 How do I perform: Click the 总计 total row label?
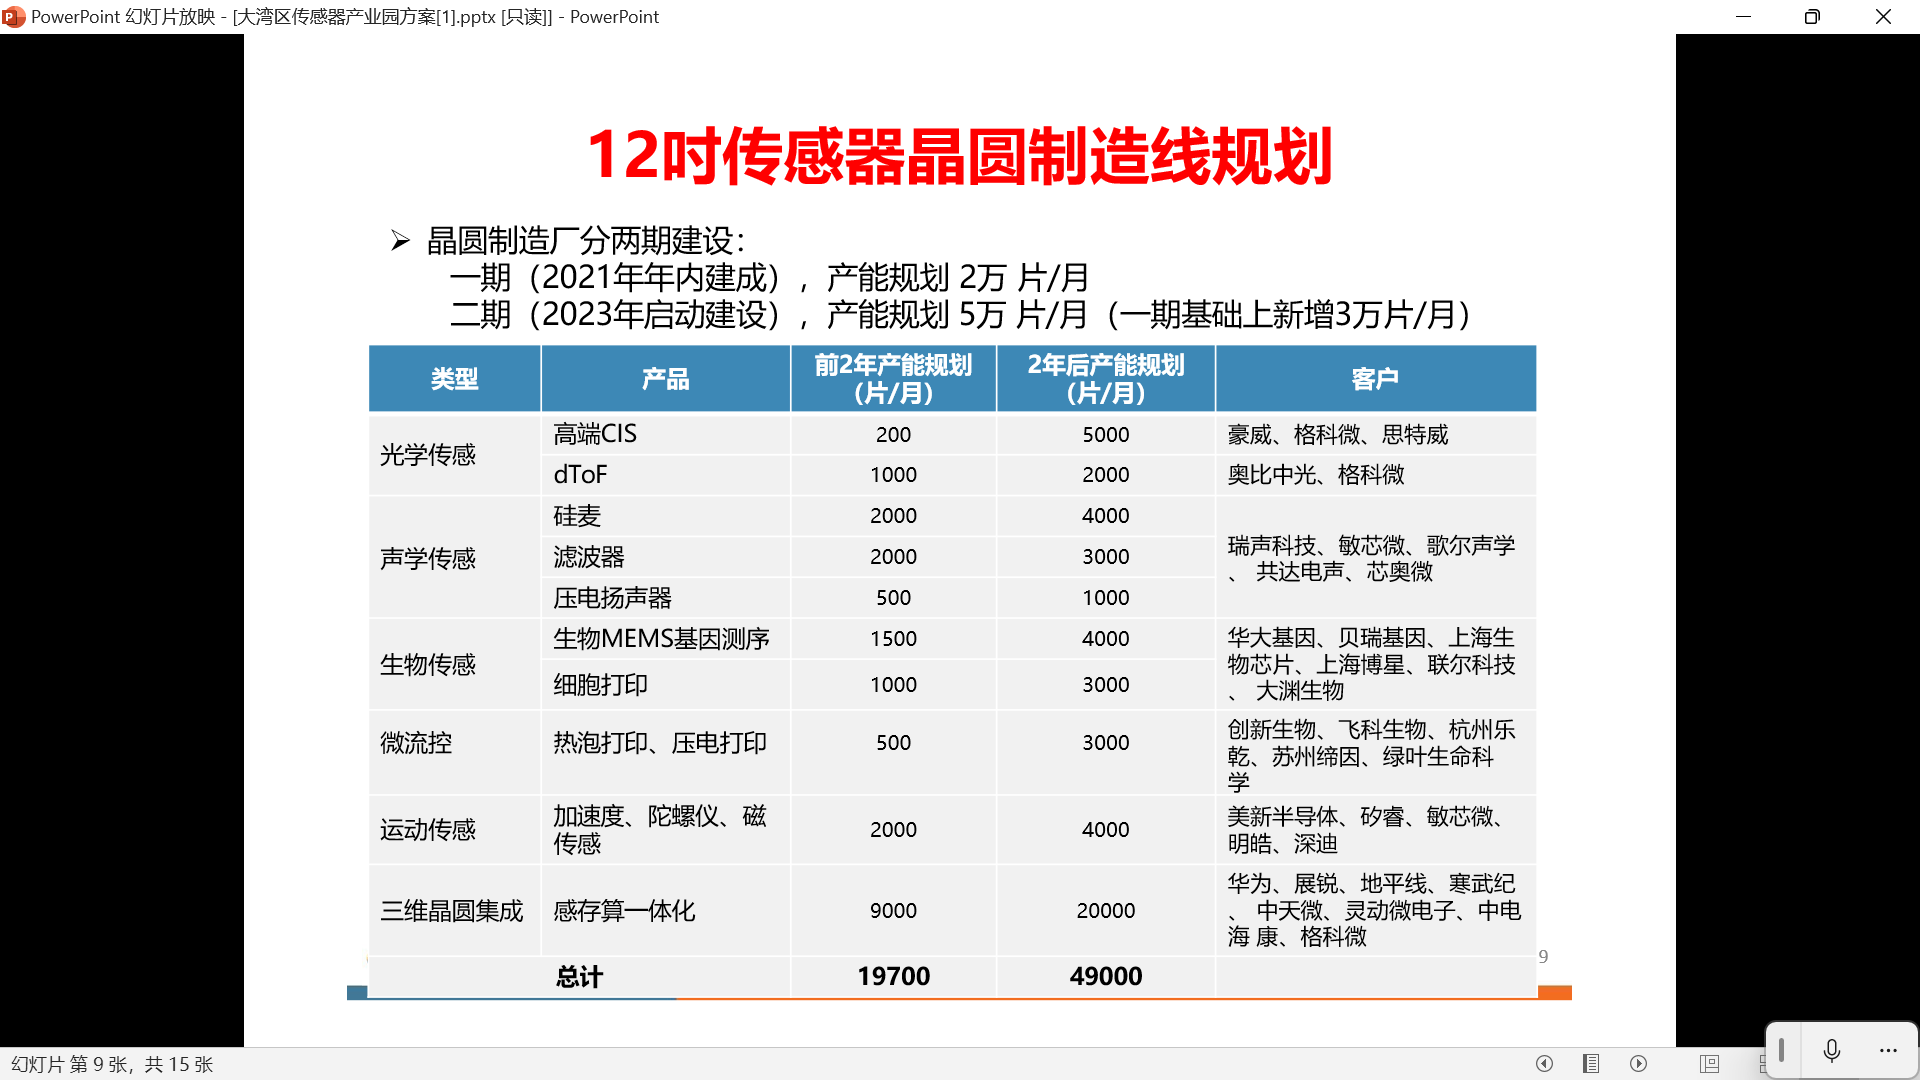pos(579,976)
